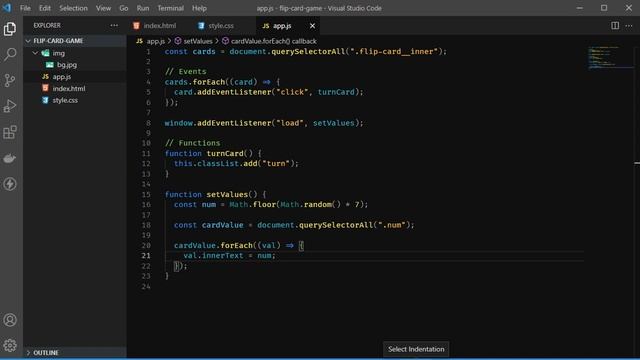
Task: Click the ".flip-card__inner" string
Action: click(x=394, y=52)
